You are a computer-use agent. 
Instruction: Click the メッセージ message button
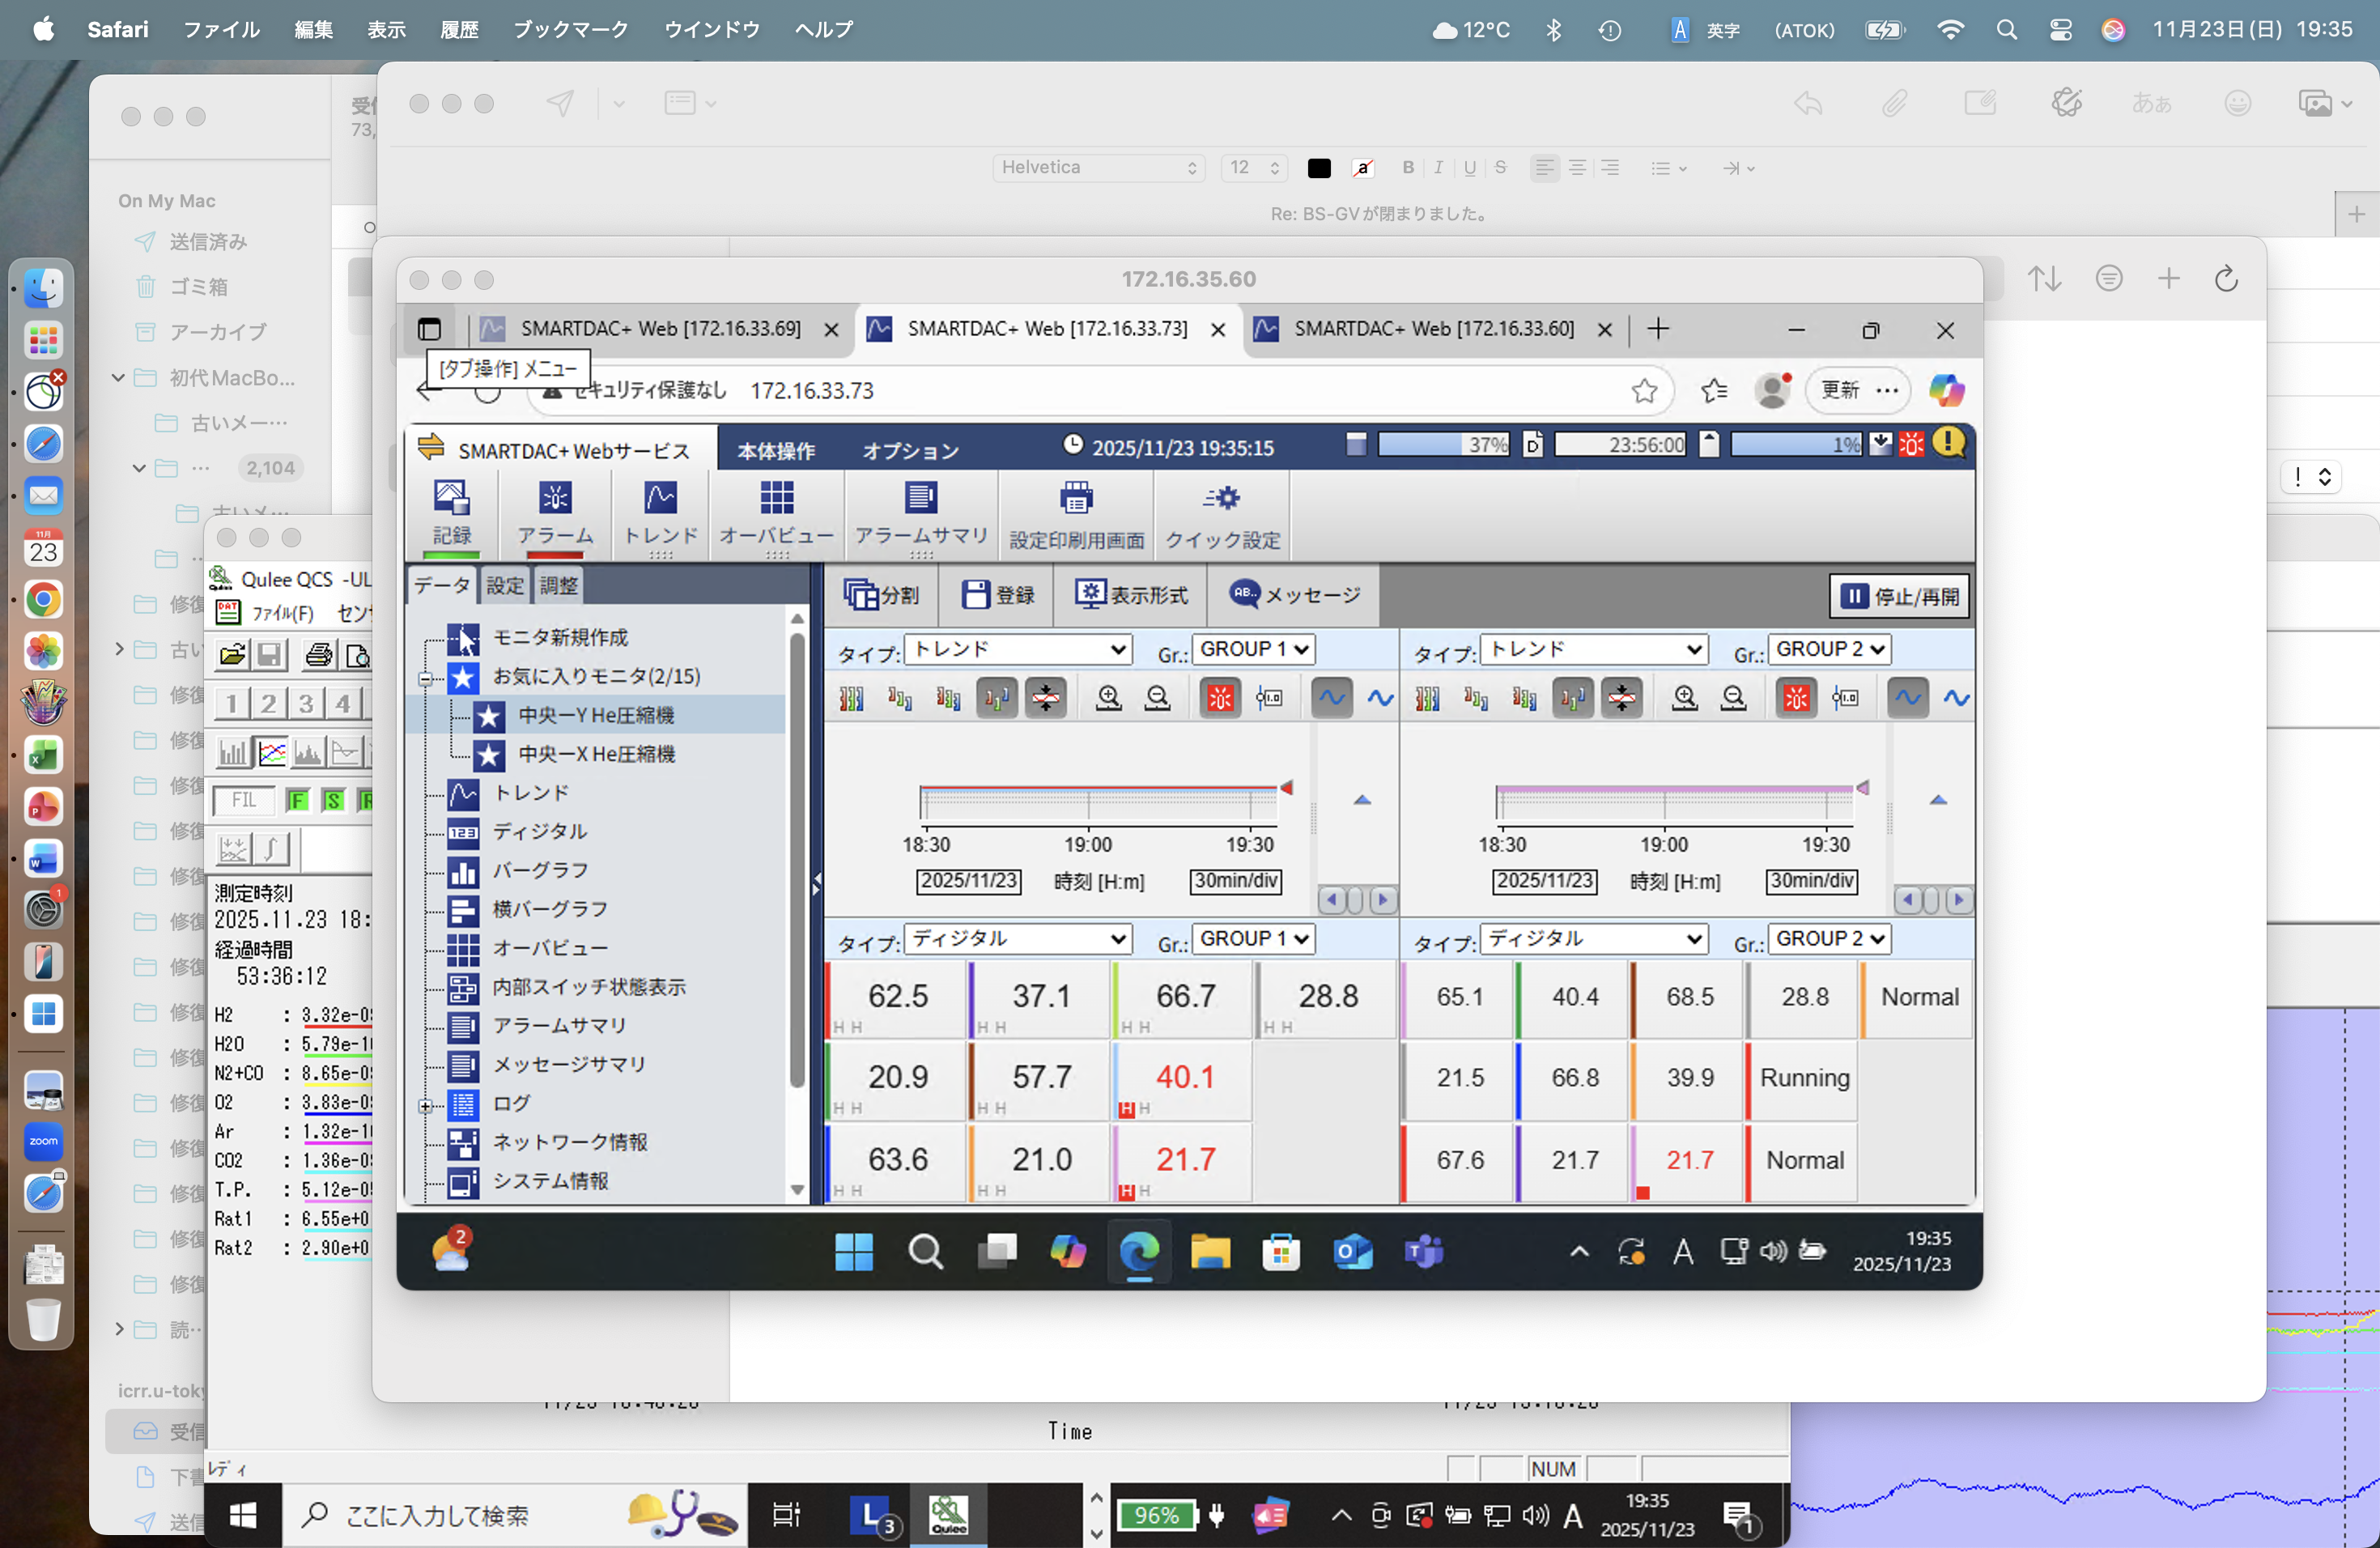pyautogui.click(x=1294, y=595)
